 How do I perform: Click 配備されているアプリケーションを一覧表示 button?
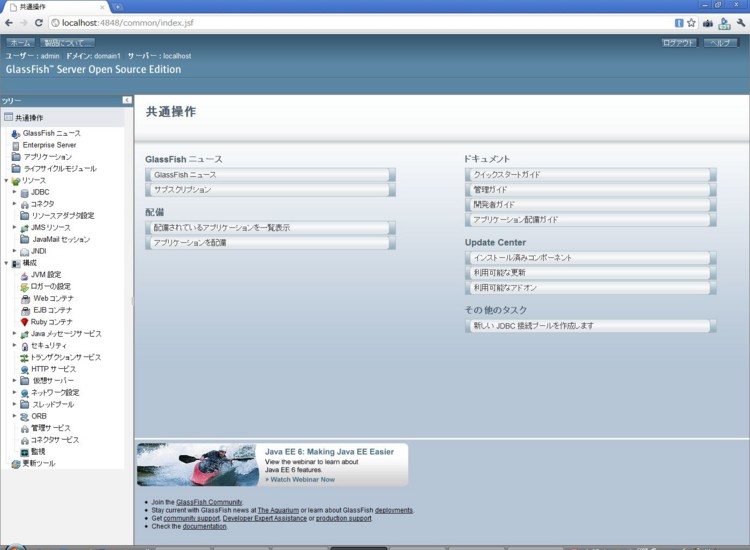[270, 228]
